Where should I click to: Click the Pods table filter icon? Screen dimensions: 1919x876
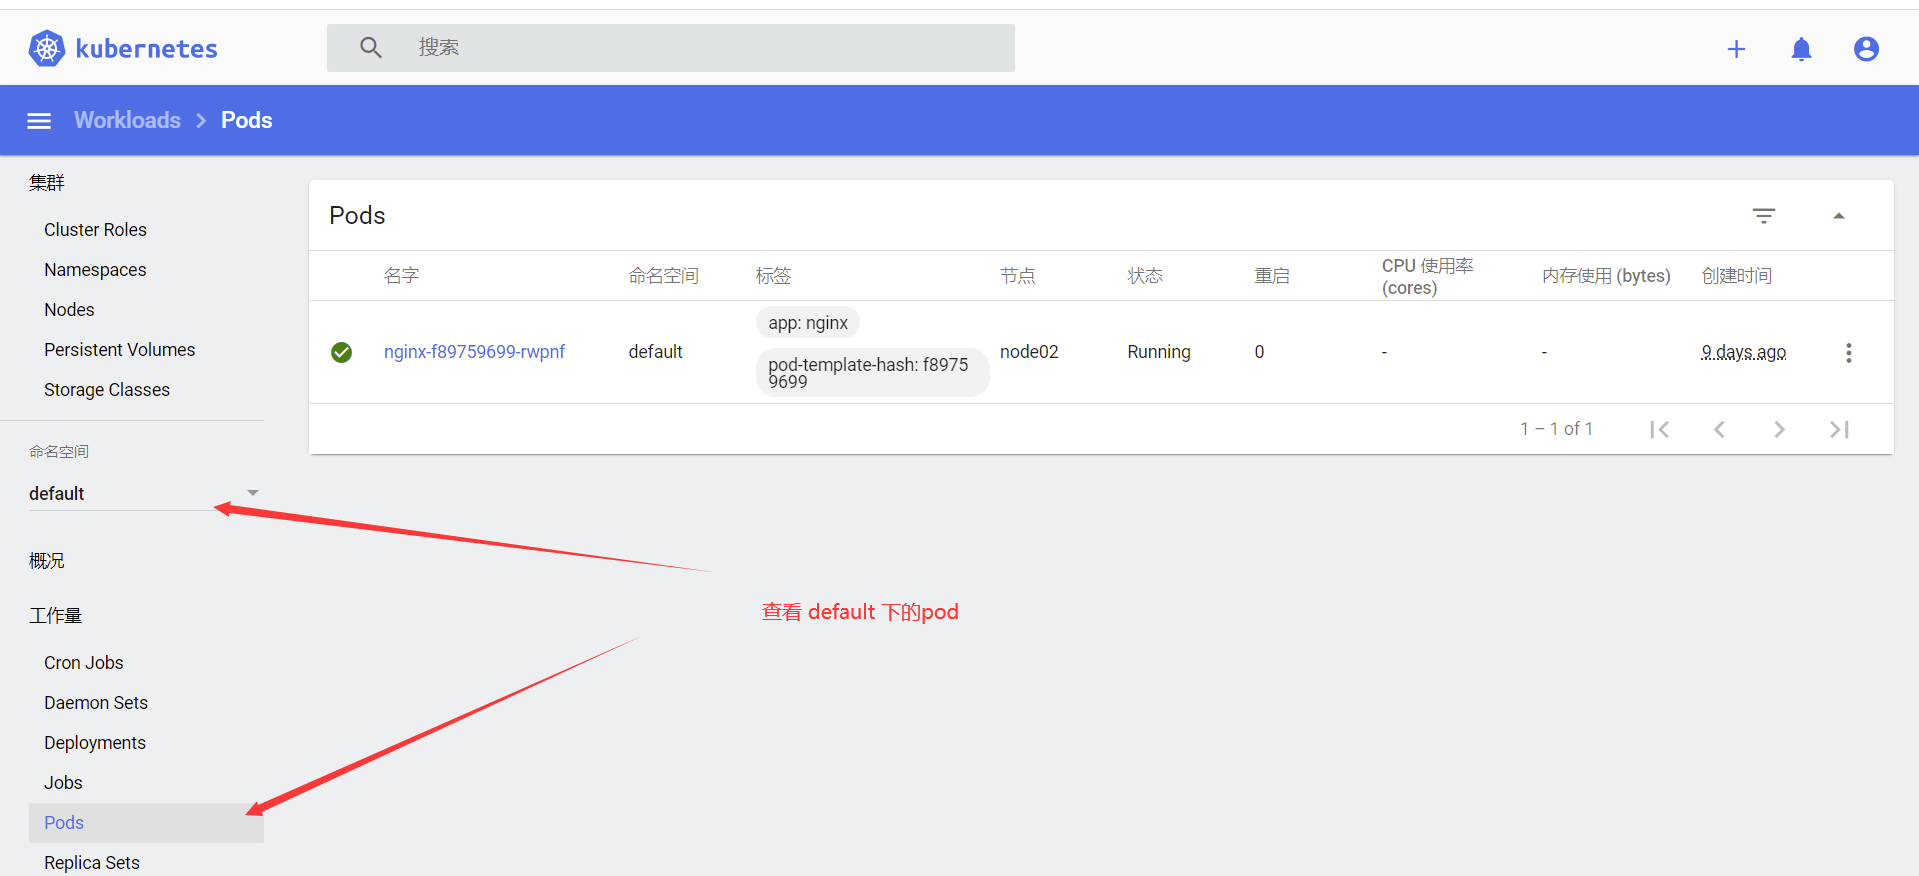pyautogui.click(x=1764, y=216)
